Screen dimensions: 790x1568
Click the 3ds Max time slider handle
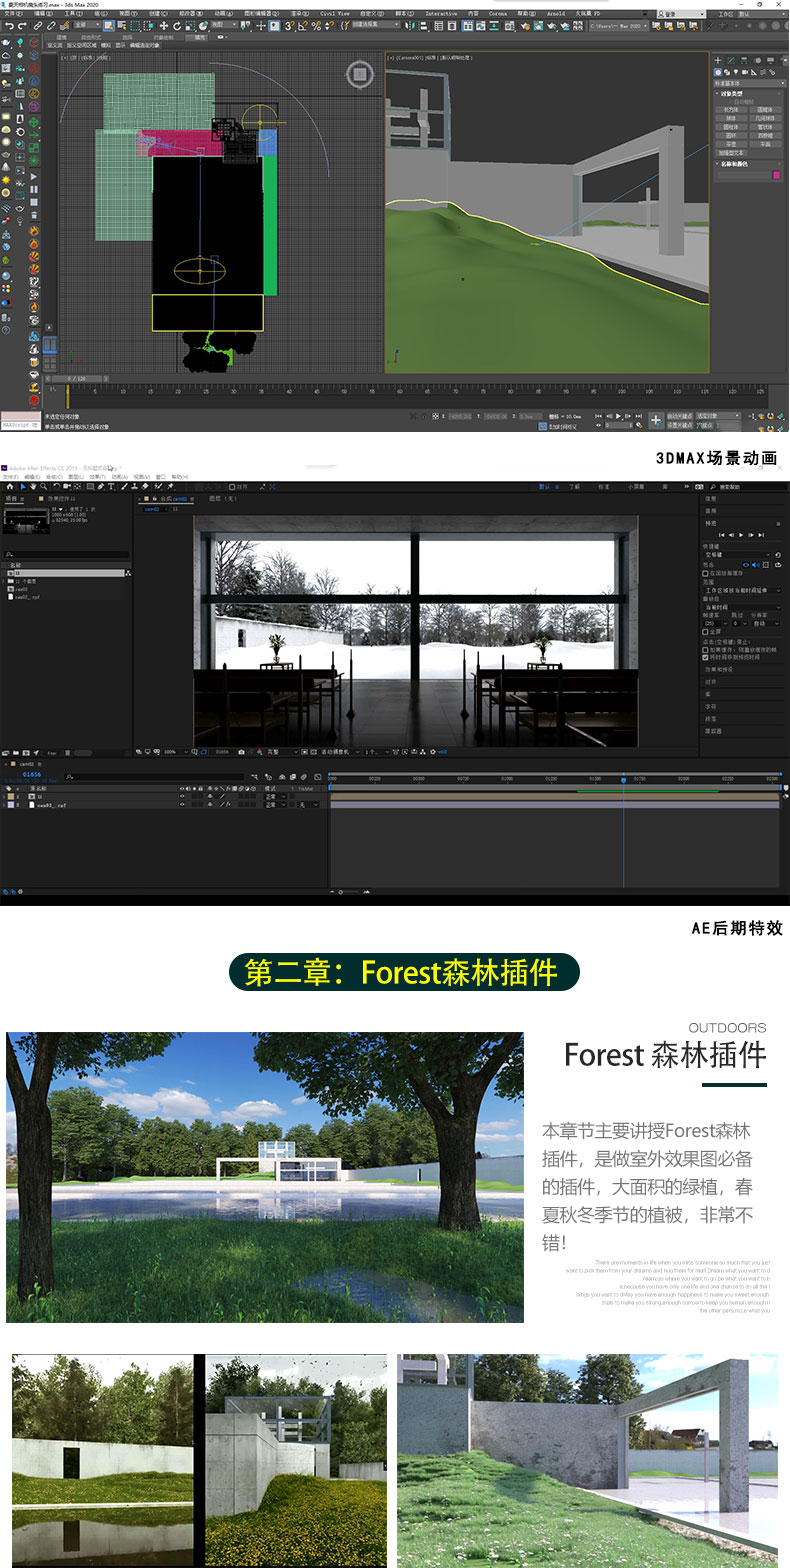click(76, 379)
